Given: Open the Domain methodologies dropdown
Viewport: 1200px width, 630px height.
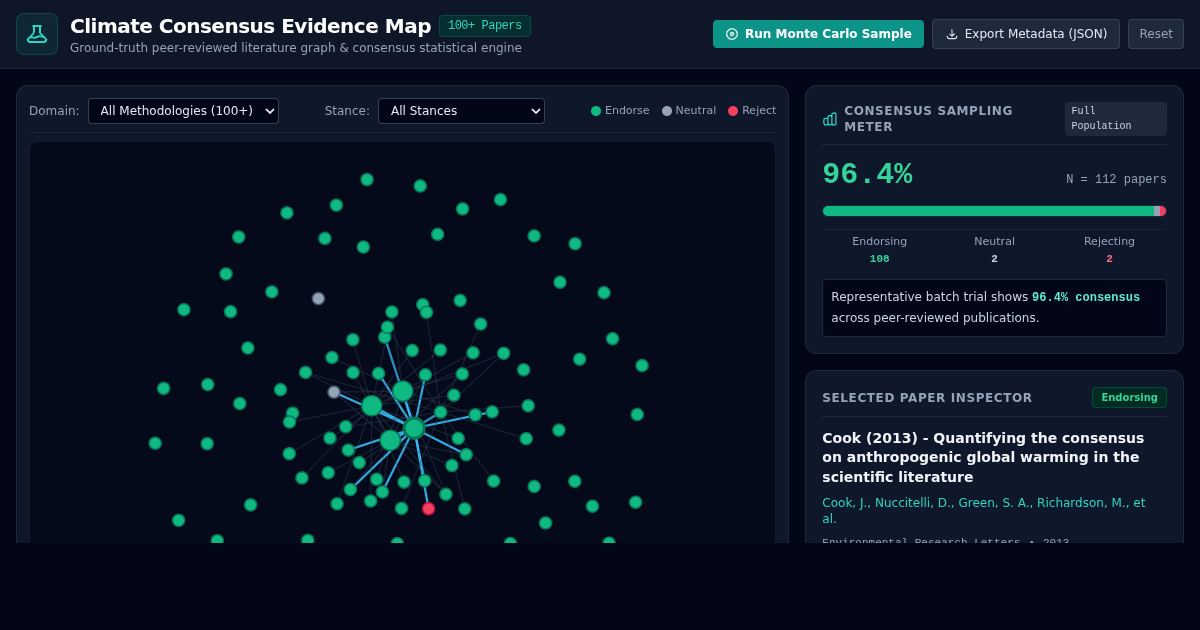Looking at the screenshot, I should (x=183, y=111).
